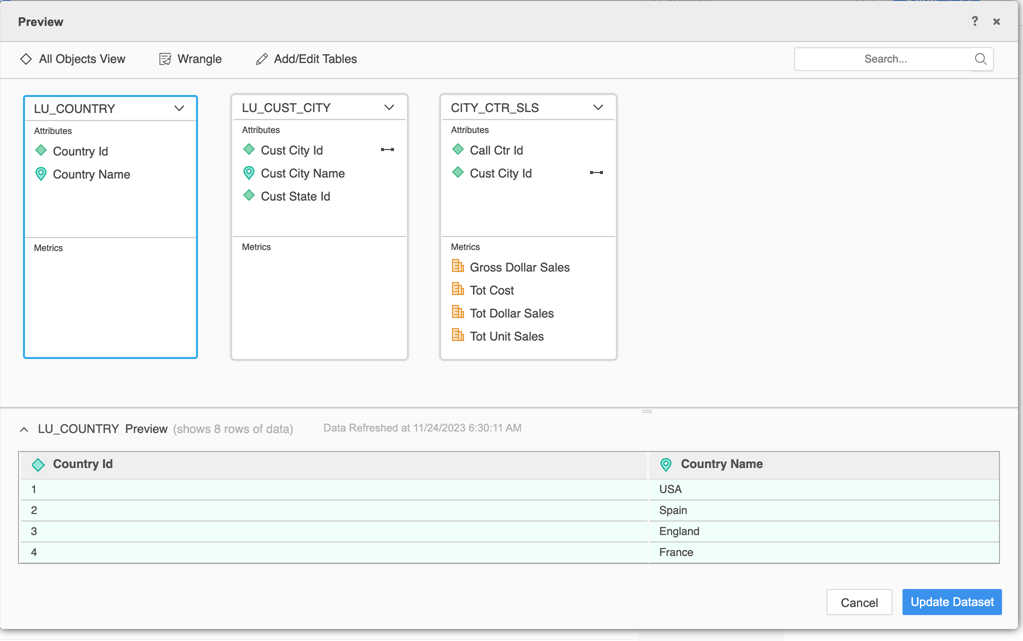Click the link icon beside Cust City Id in CITY_CTR_SLS
The height and width of the screenshot is (641, 1023).
(596, 173)
